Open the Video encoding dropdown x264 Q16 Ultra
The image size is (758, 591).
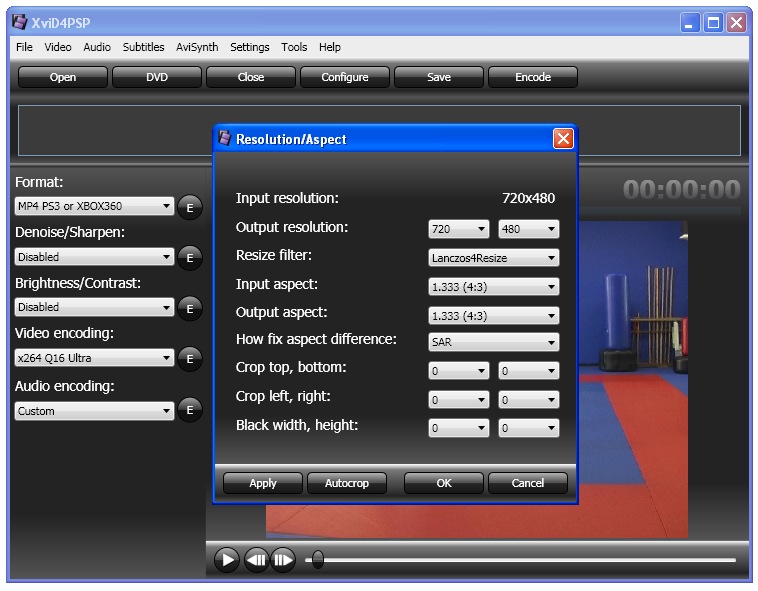[94, 358]
